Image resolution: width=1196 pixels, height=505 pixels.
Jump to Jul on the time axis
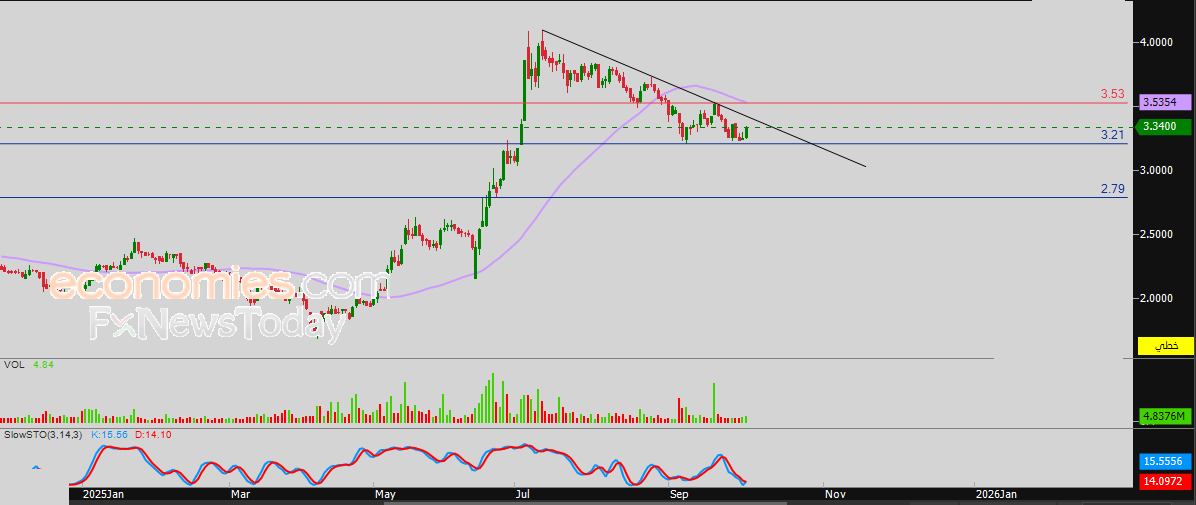tap(521, 494)
